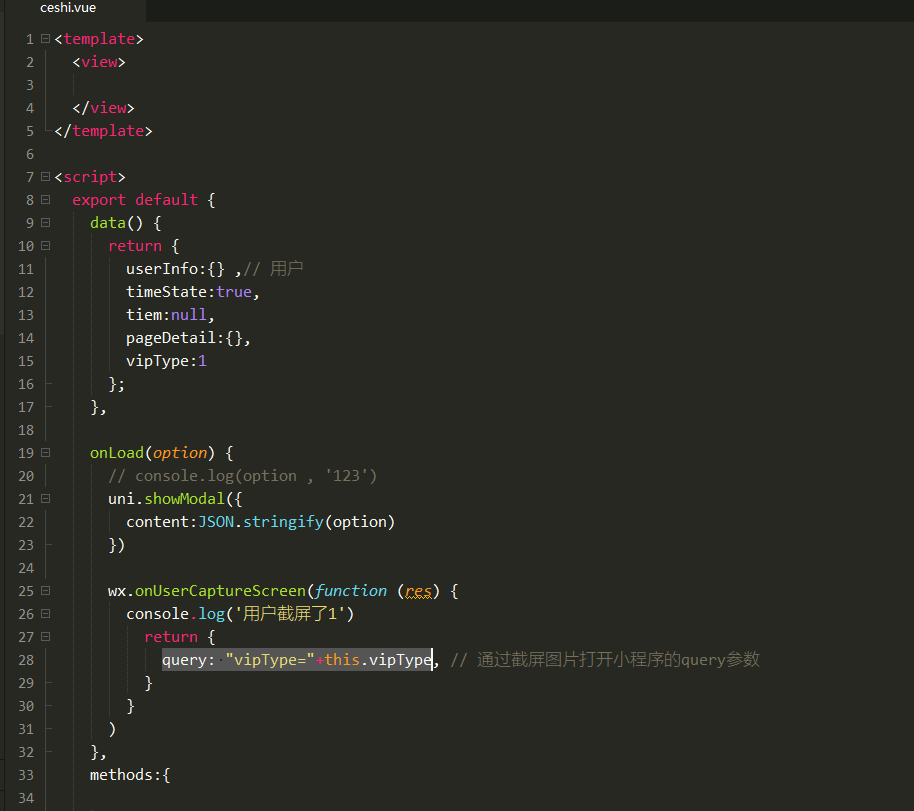Collapse the fold marker on line 26

click(x=45, y=614)
